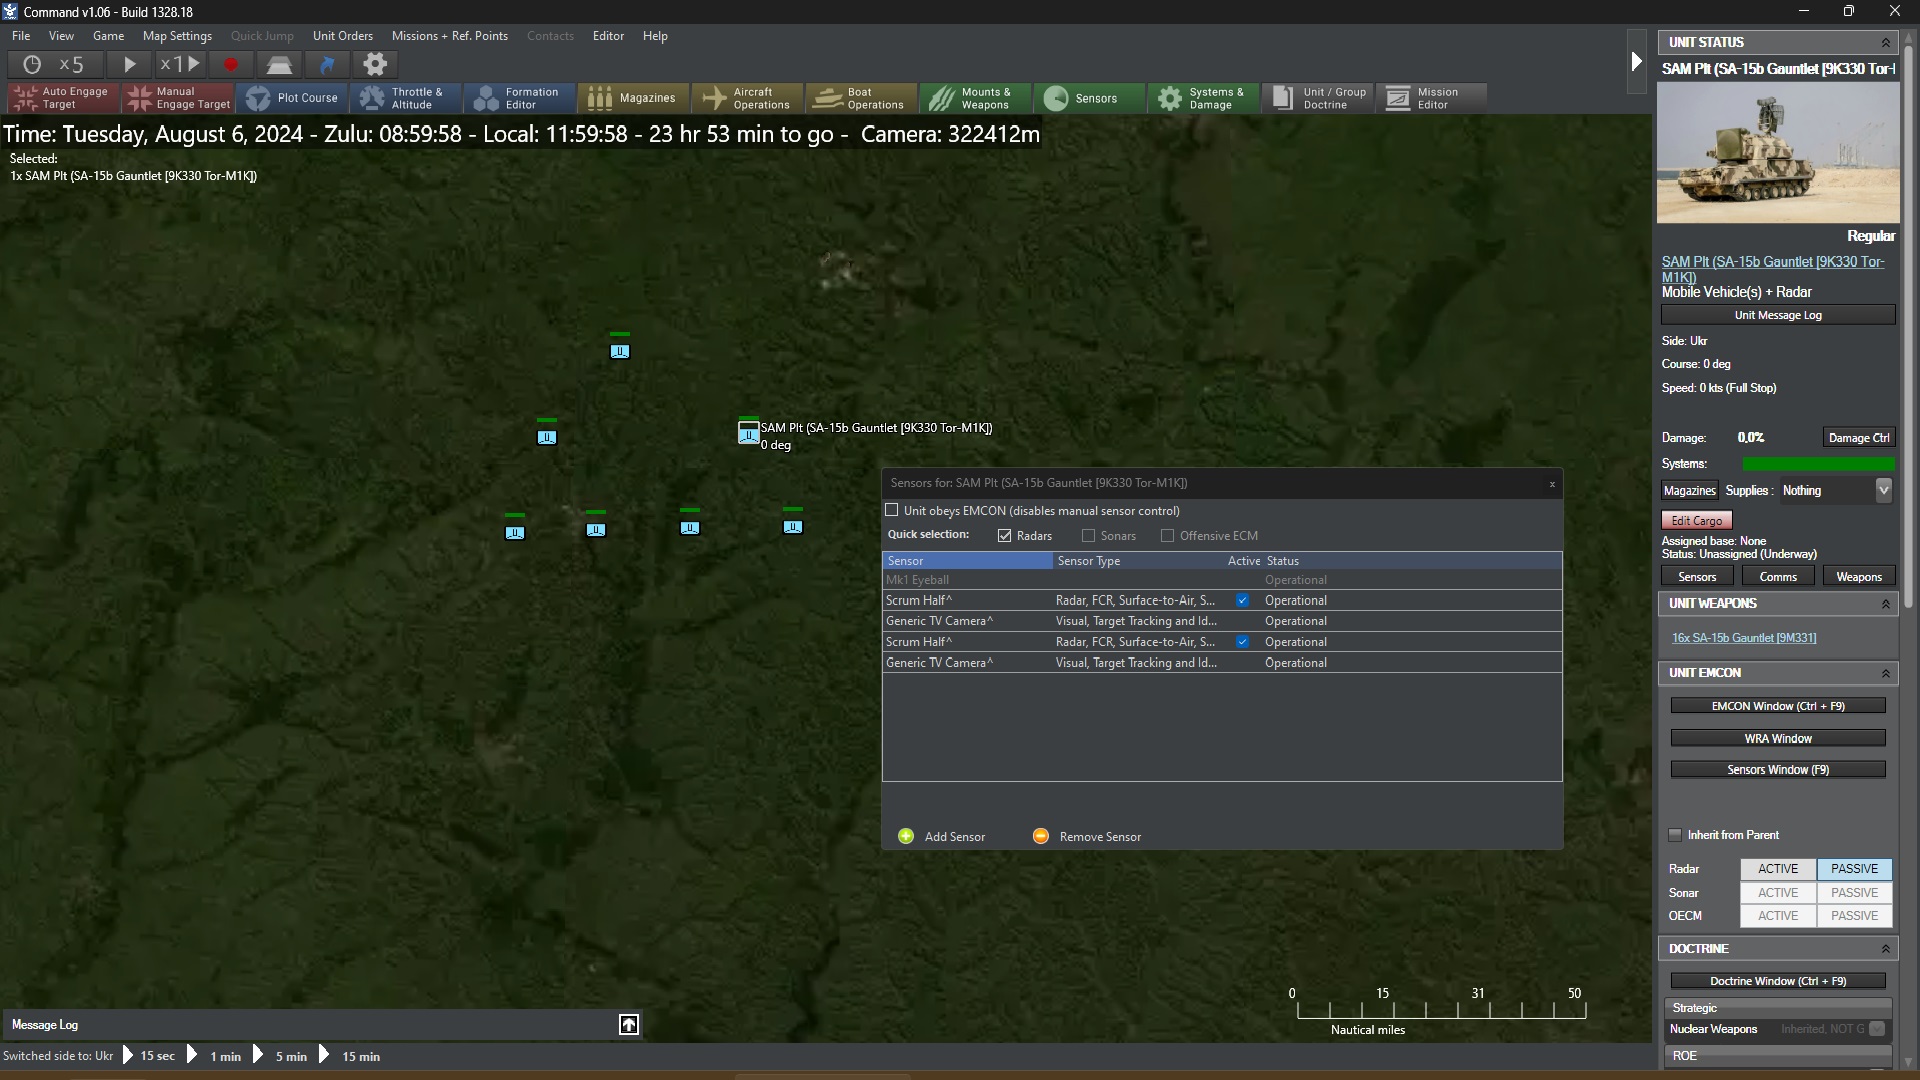Open Aircraft Operations

pos(748,98)
